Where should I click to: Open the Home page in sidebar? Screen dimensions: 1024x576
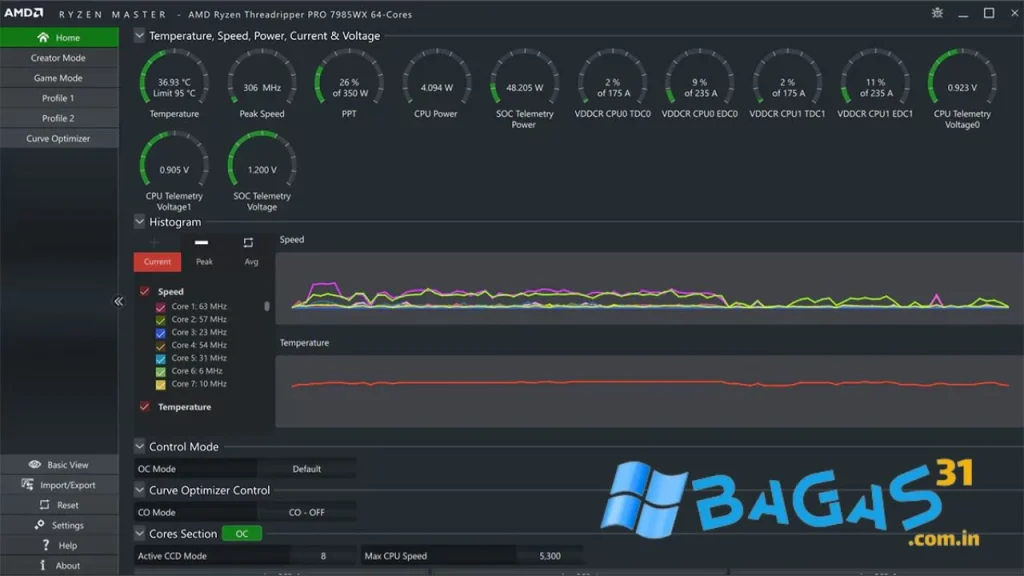coord(59,37)
